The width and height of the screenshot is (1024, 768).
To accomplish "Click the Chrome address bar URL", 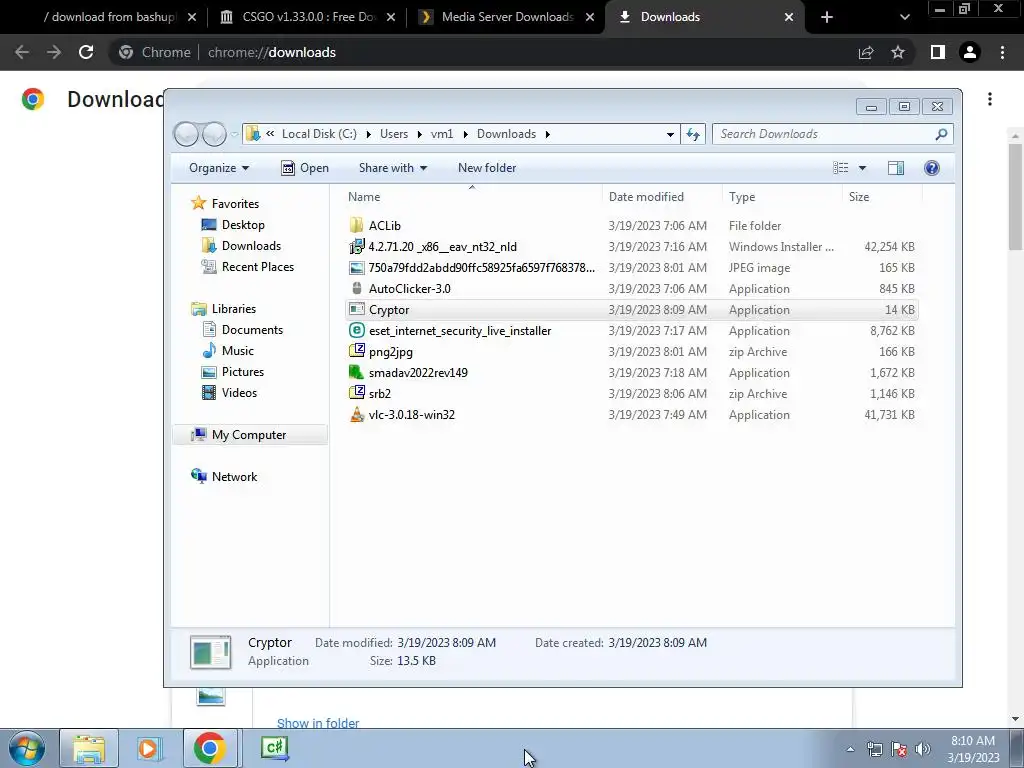I will pos(272,52).
